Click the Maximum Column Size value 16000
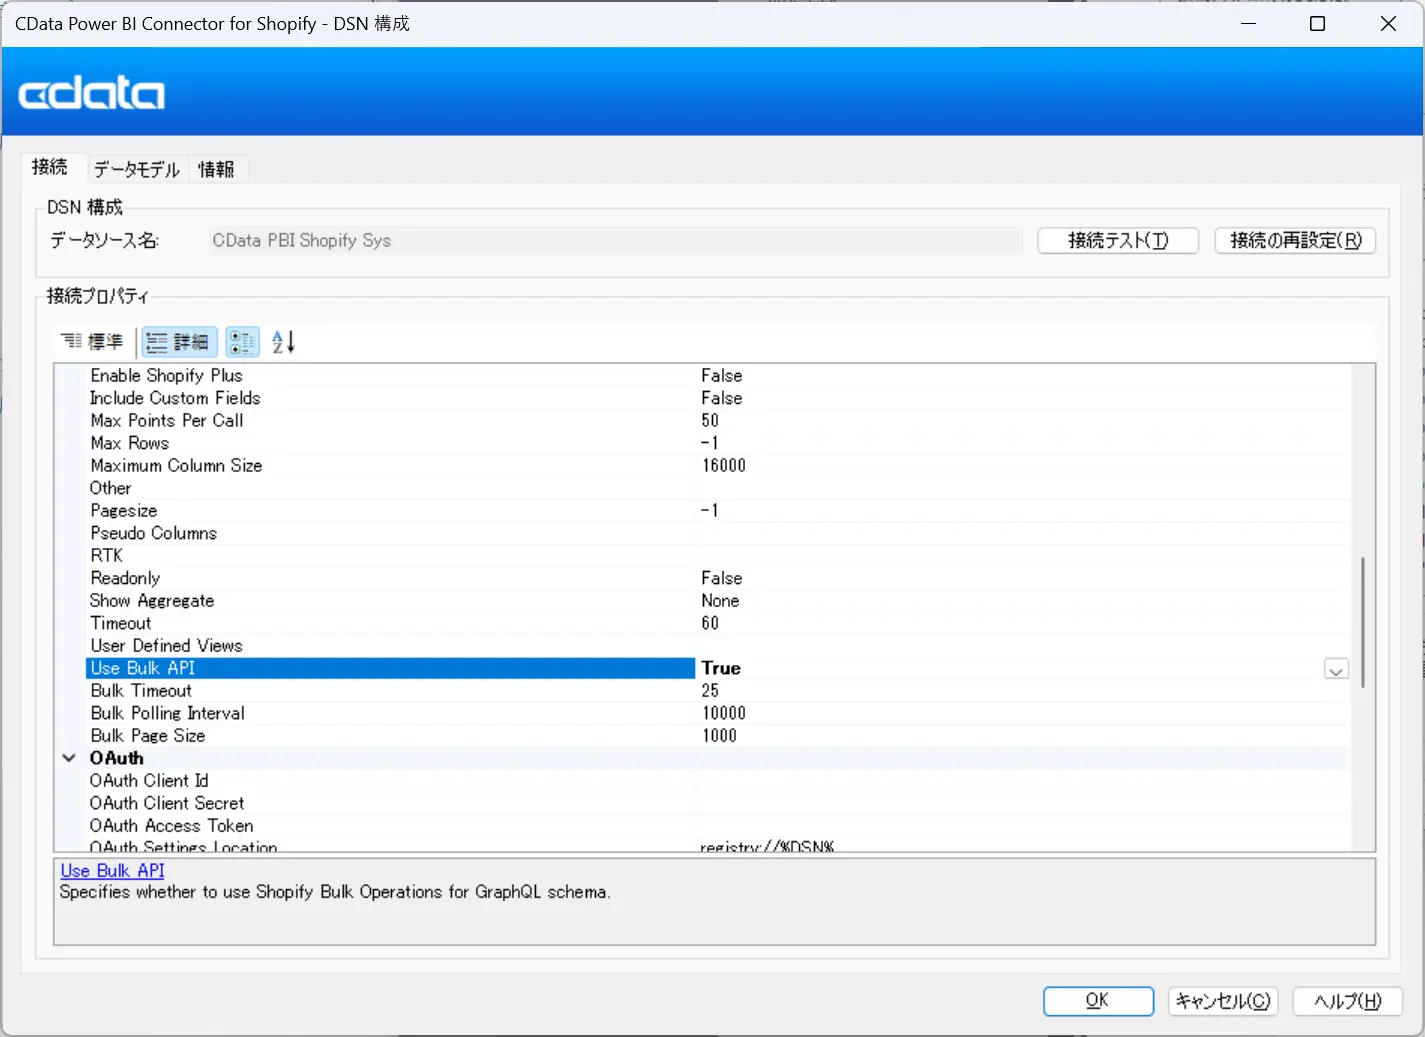 point(724,466)
